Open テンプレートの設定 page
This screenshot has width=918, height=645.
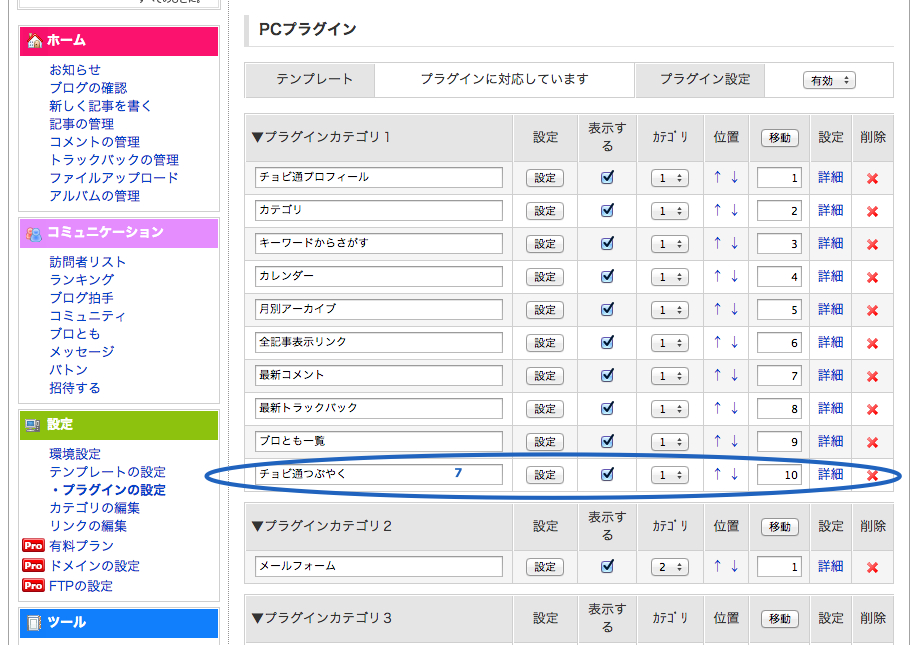[107, 472]
